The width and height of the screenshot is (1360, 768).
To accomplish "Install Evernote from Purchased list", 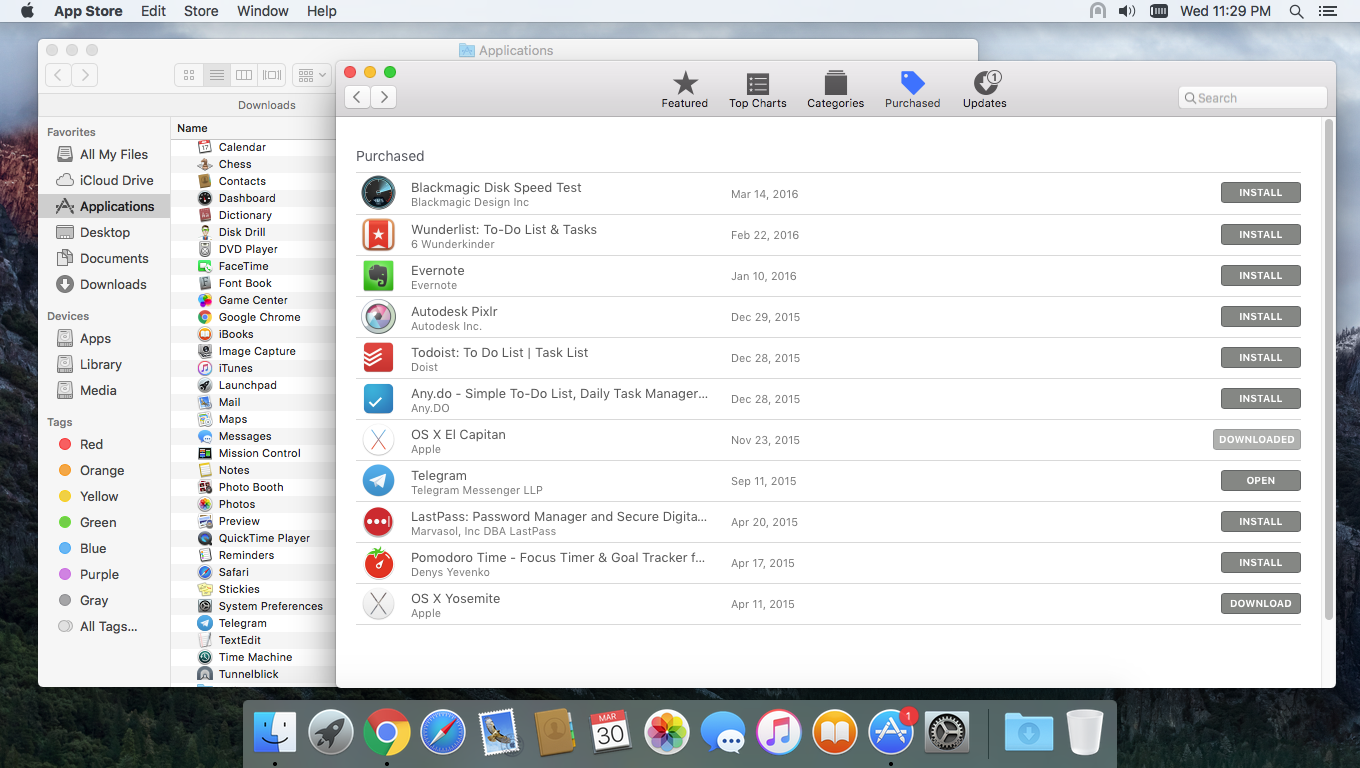I will click(x=1260, y=275).
